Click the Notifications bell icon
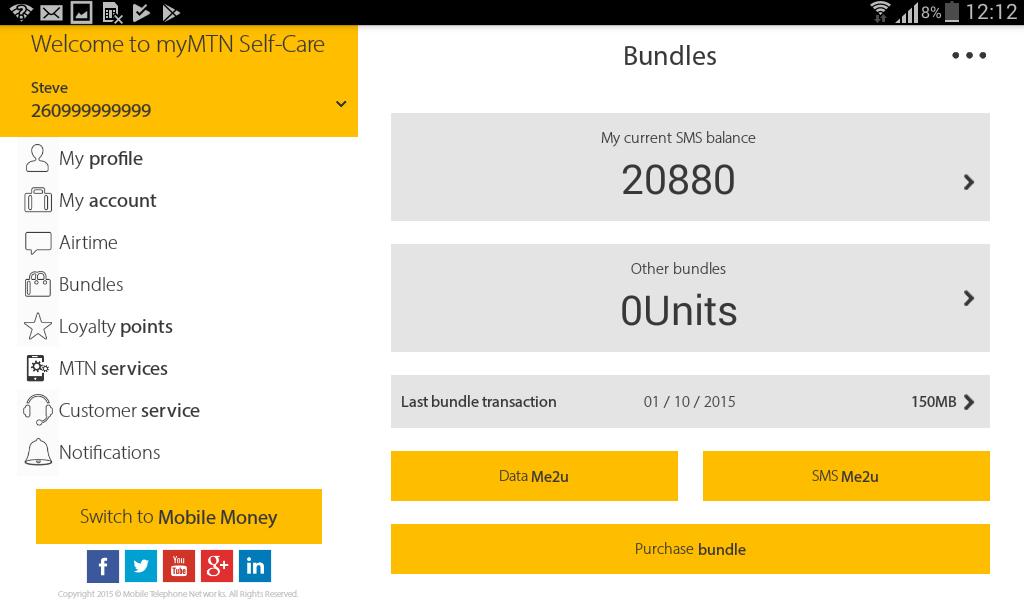 37,452
